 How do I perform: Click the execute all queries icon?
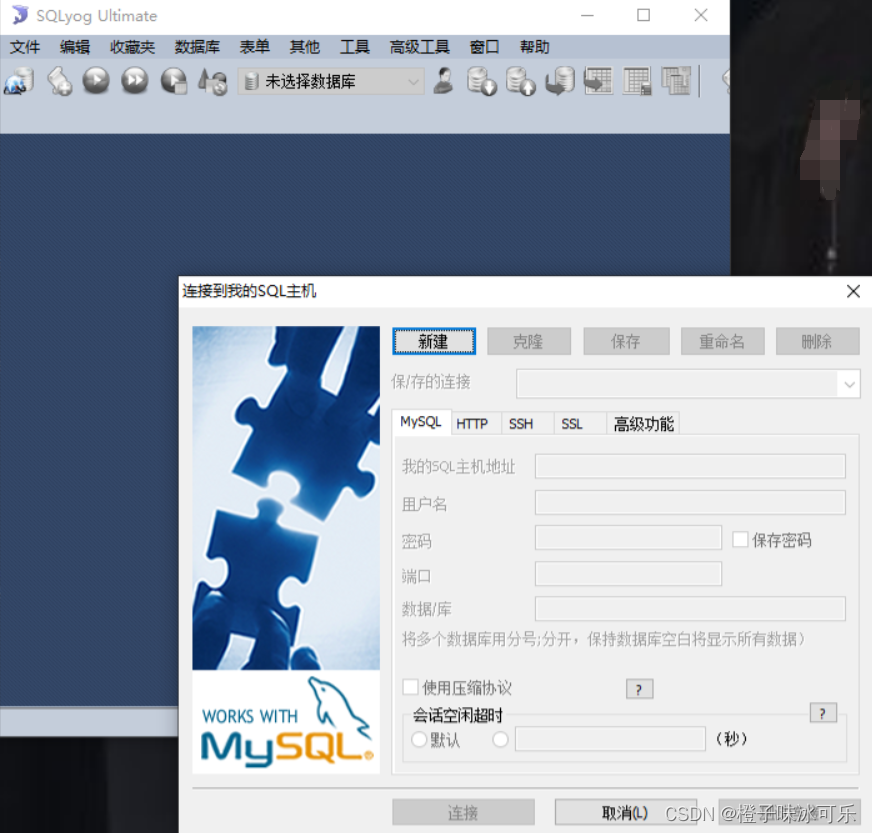135,81
